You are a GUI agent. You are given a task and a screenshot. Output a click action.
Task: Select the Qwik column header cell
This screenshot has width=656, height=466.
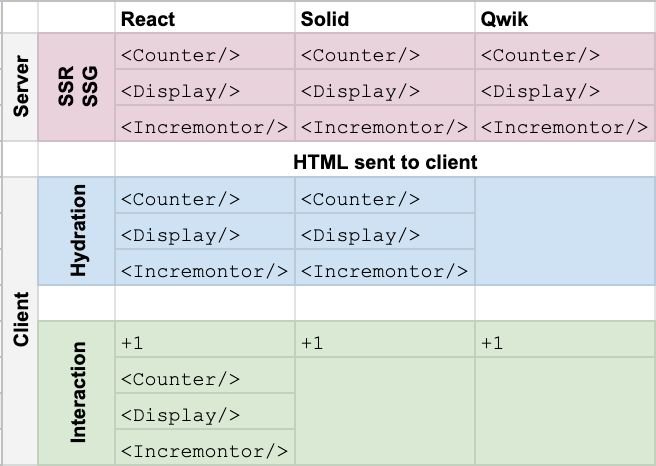click(565, 19)
